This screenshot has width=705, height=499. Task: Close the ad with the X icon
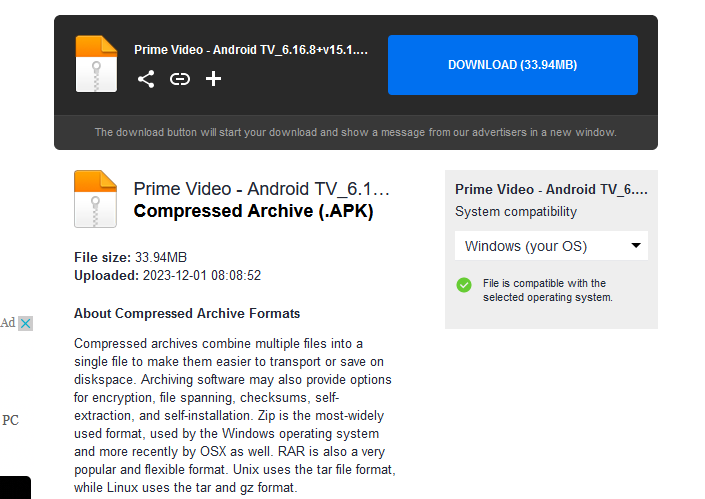coord(26,323)
